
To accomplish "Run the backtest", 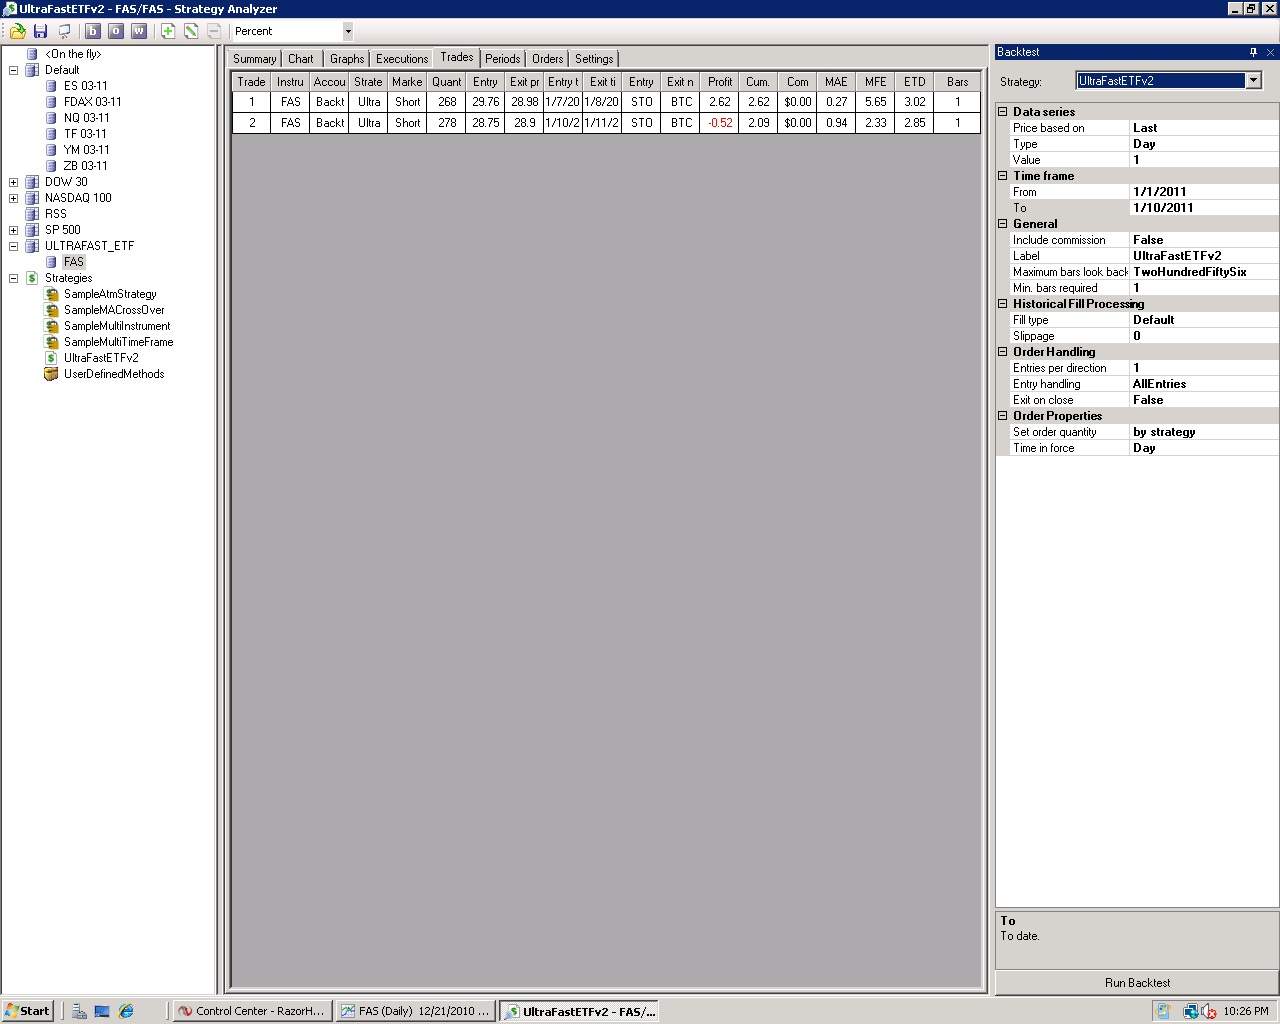I will [x=1137, y=983].
